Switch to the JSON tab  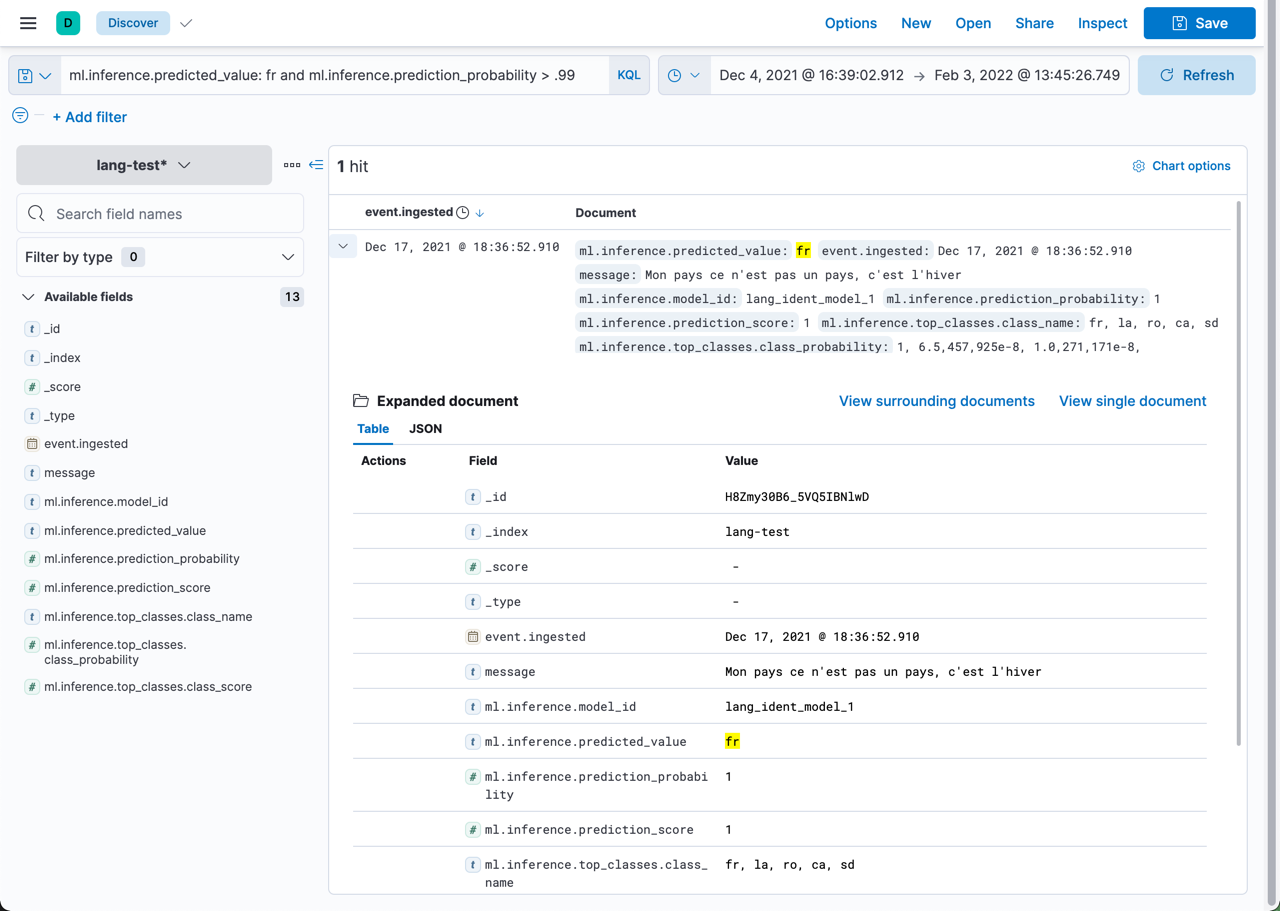(x=425, y=428)
